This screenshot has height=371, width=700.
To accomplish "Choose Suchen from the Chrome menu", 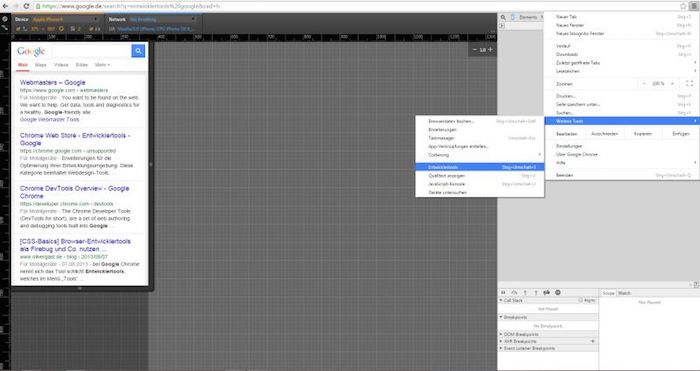I will pyautogui.click(x=621, y=113).
